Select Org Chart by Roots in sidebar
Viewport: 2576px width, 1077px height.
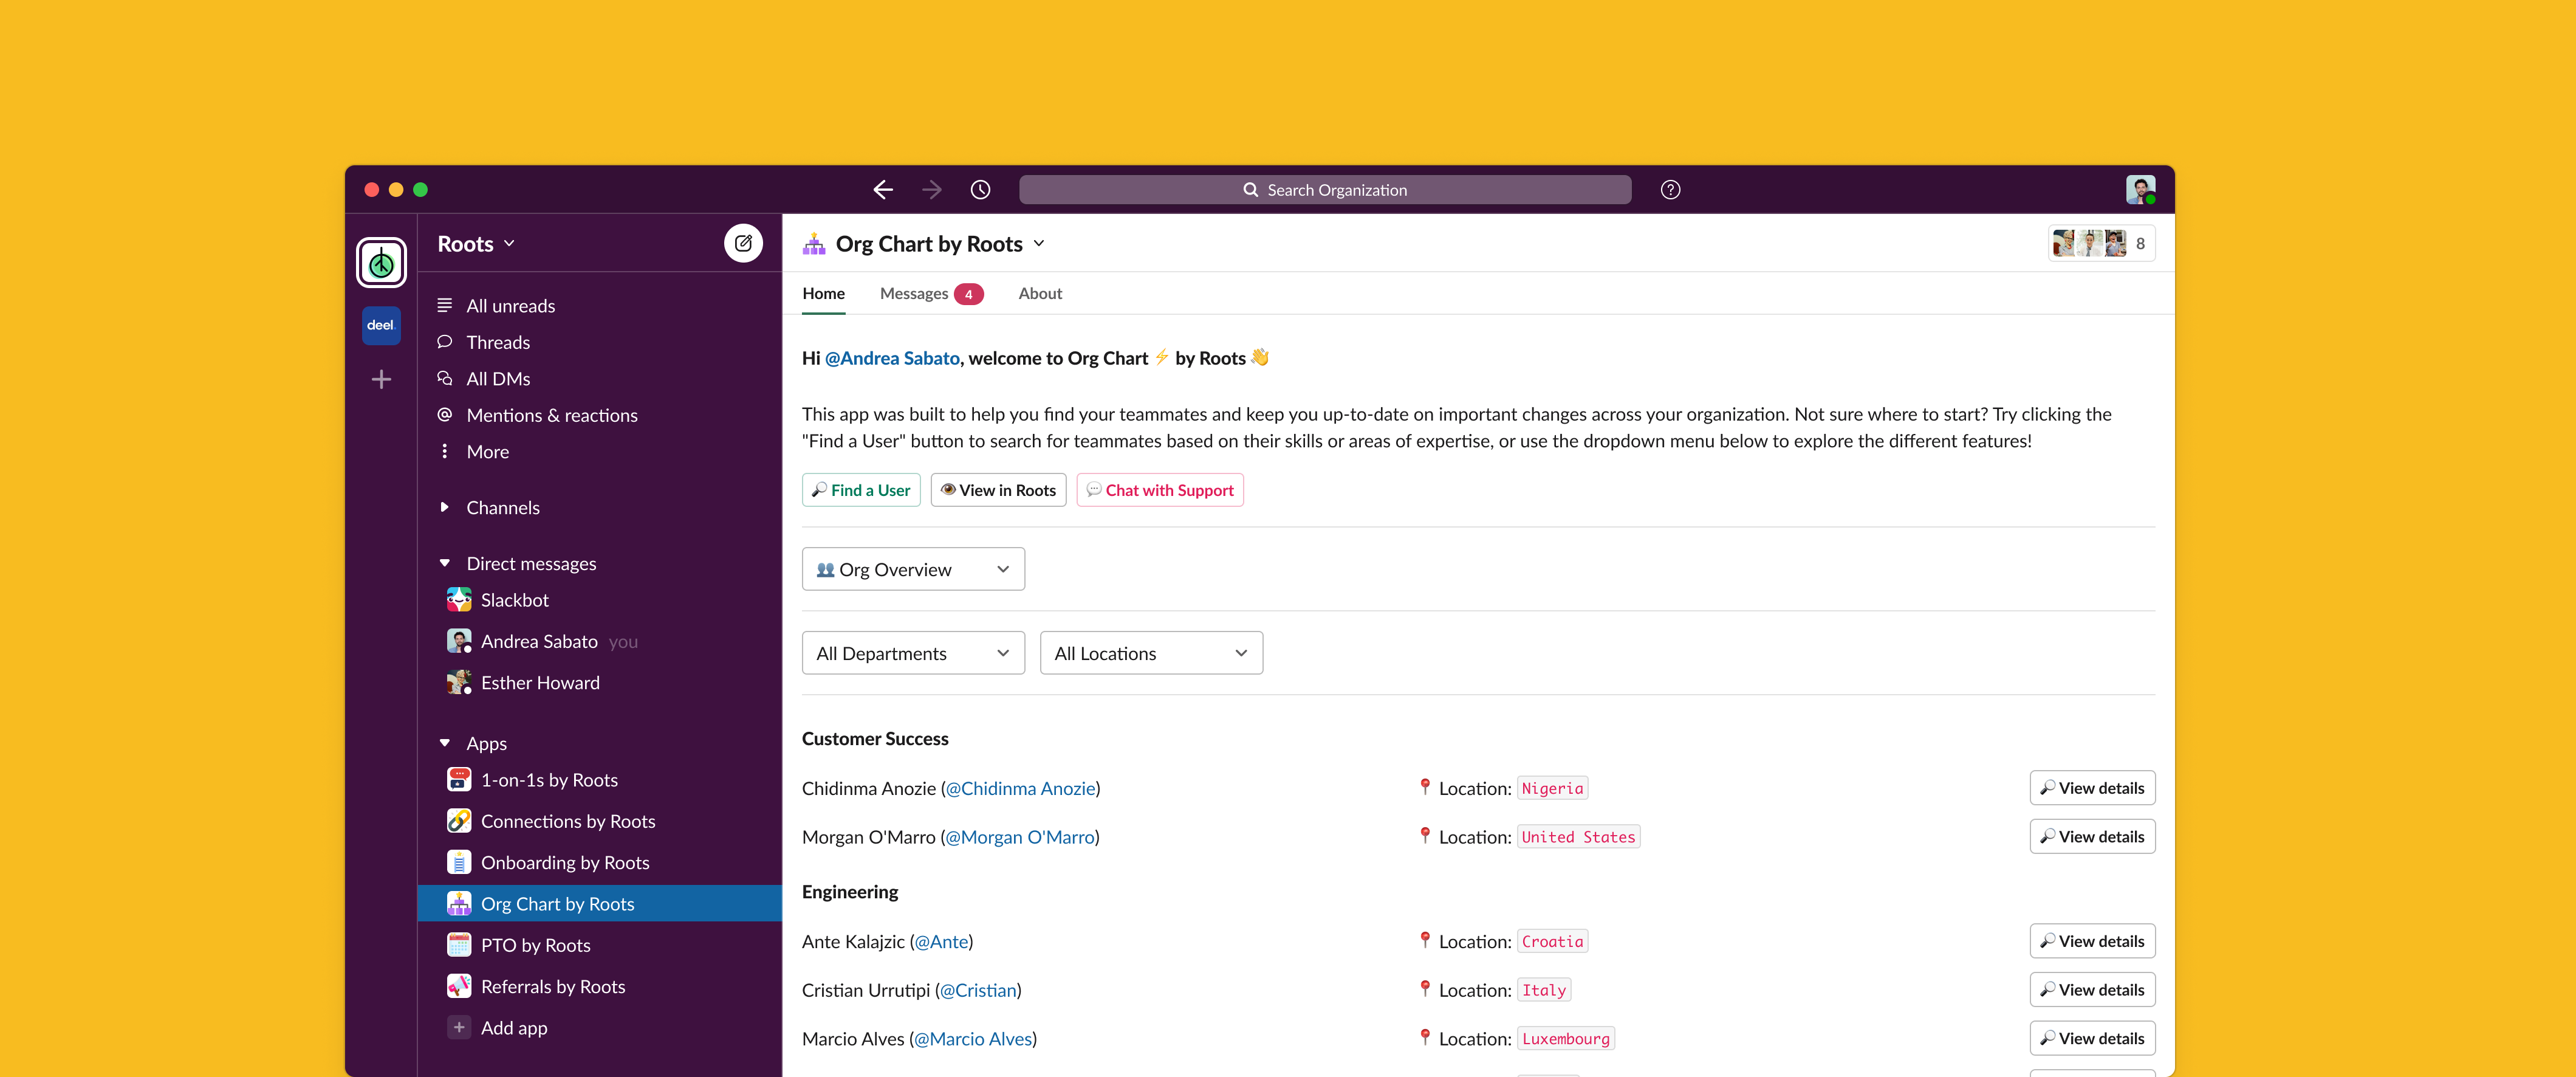[599, 904]
